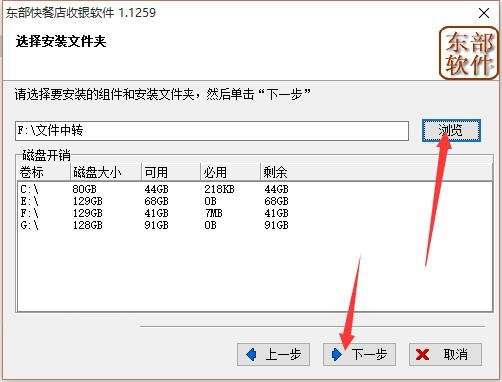The width and height of the screenshot is (502, 382).
Task: Close the installer window
Action: [x=484, y=13]
